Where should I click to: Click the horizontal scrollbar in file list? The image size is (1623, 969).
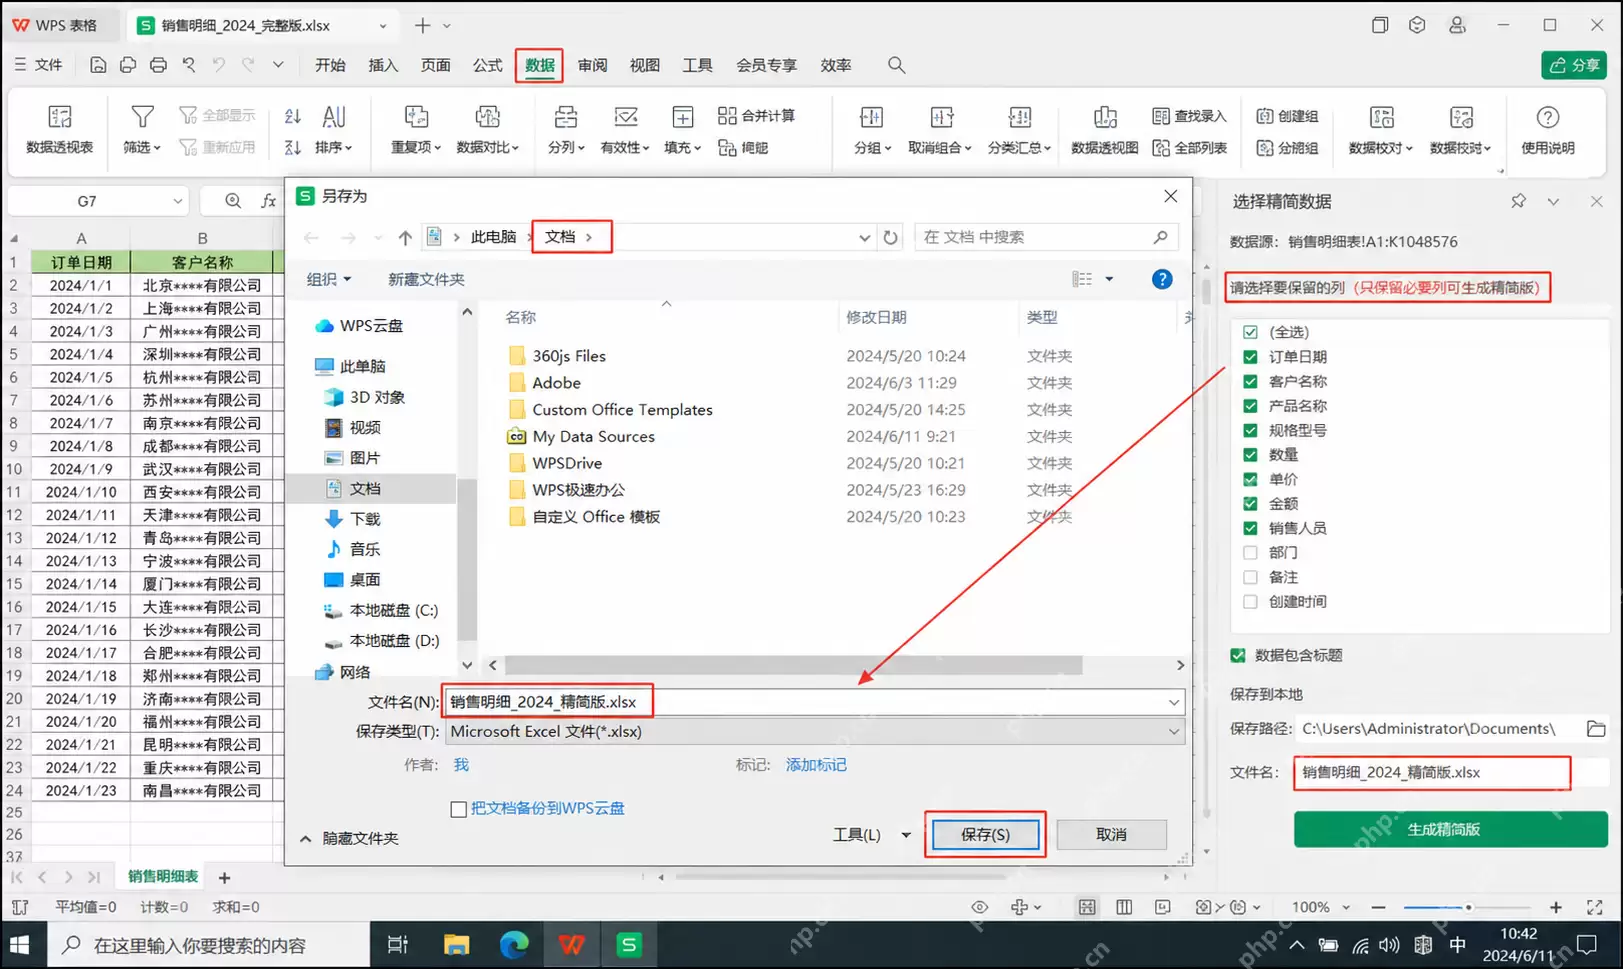click(x=793, y=665)
